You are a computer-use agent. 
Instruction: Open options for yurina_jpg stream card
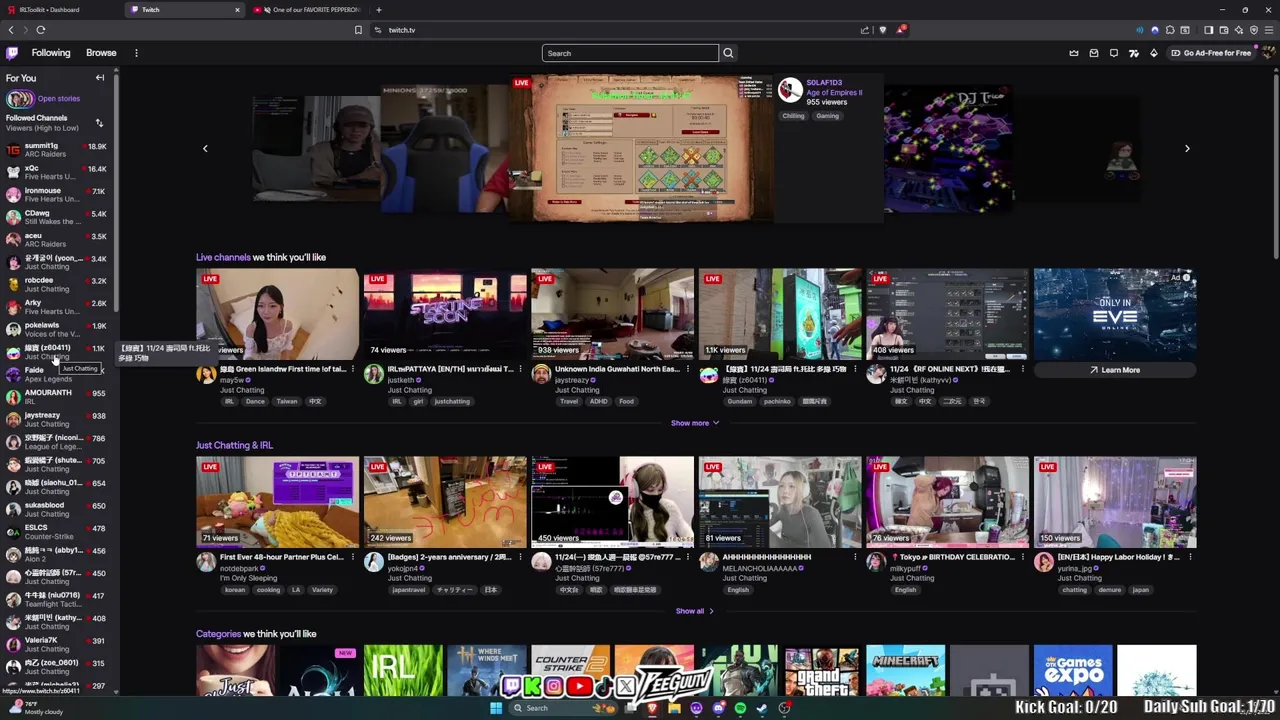1190,557
